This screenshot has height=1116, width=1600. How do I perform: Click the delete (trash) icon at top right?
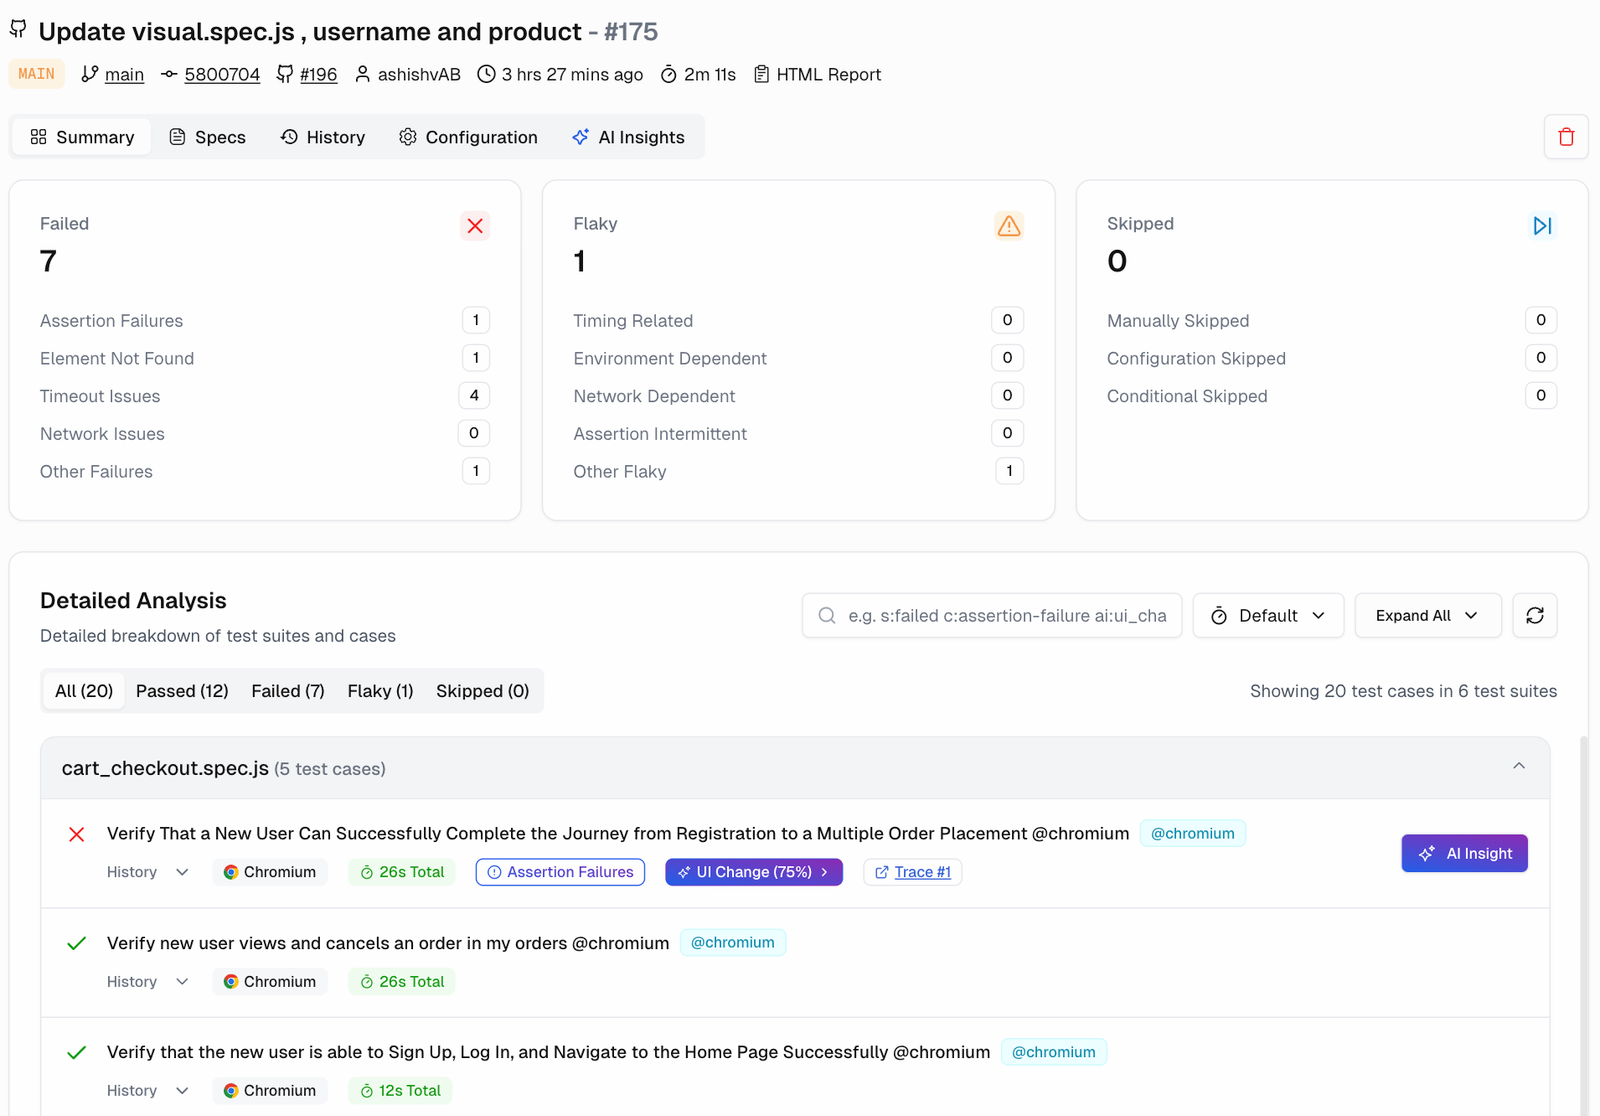(1565, 137)
